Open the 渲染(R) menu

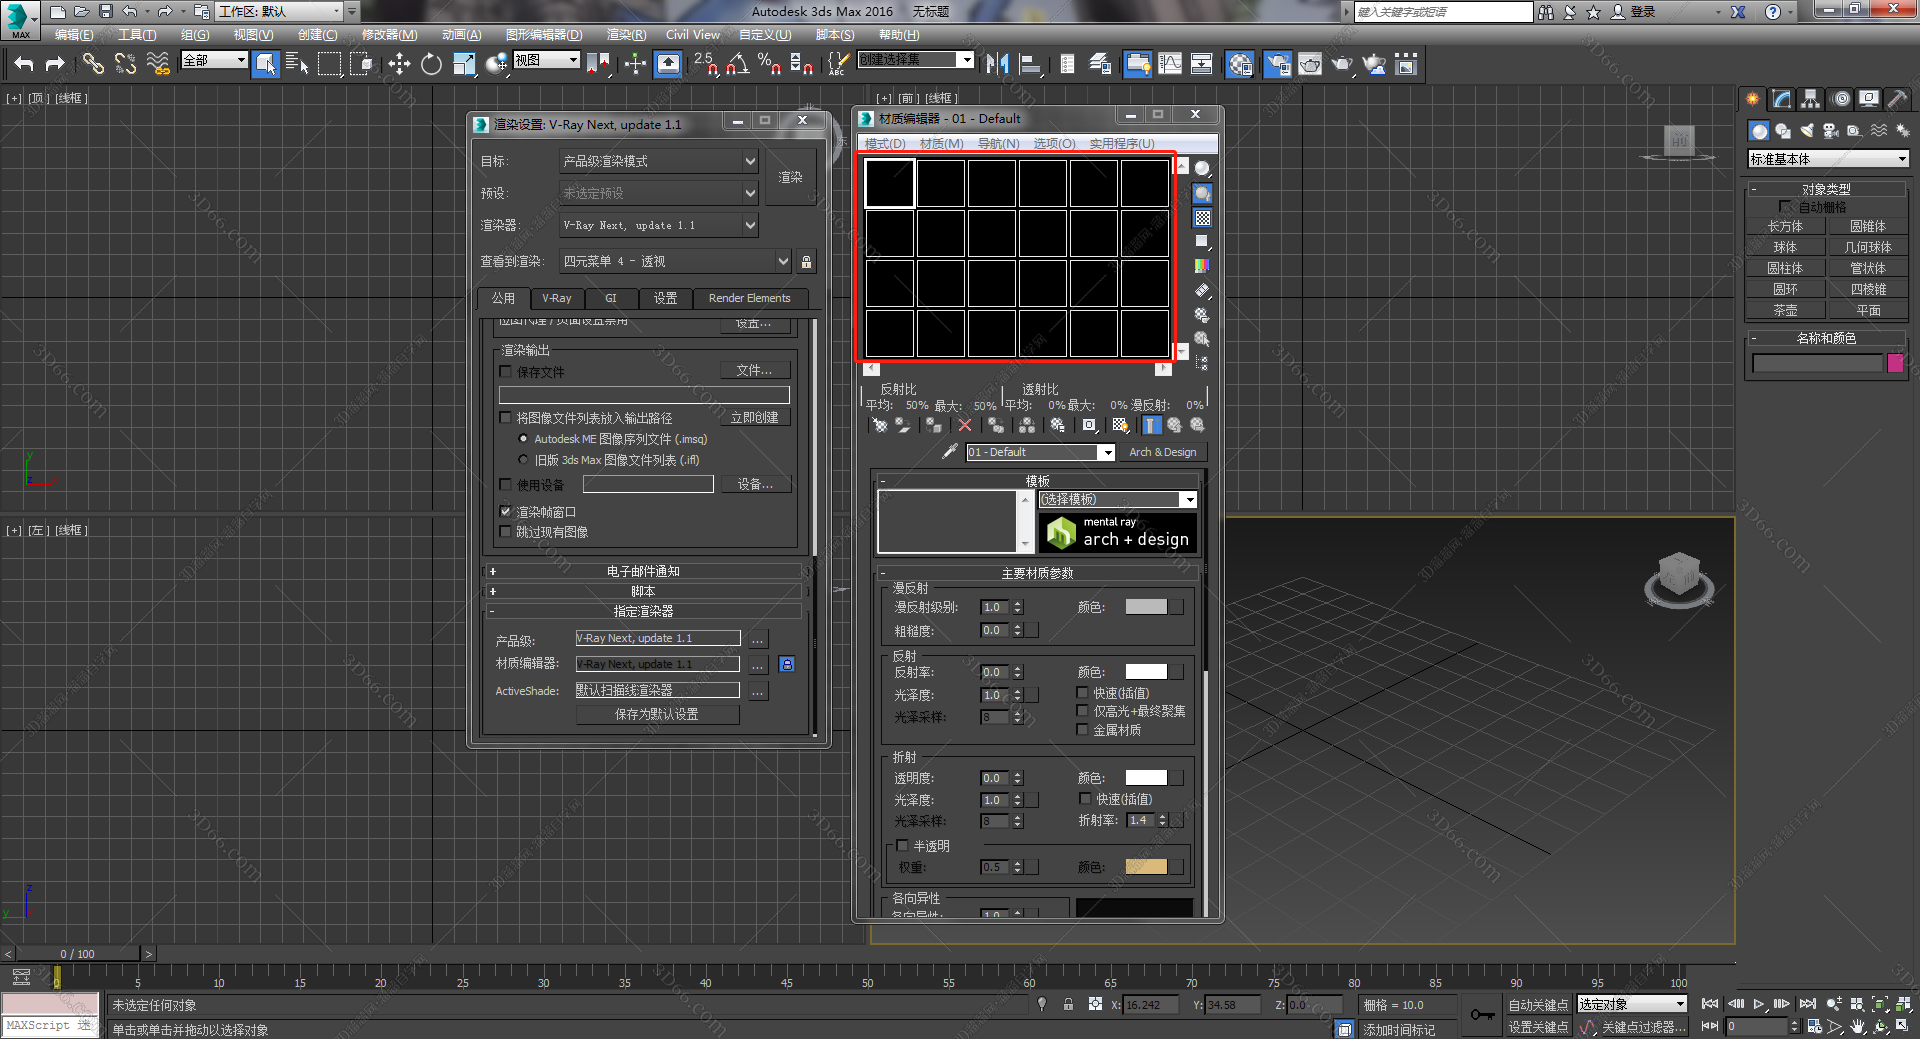coord(626,34)
